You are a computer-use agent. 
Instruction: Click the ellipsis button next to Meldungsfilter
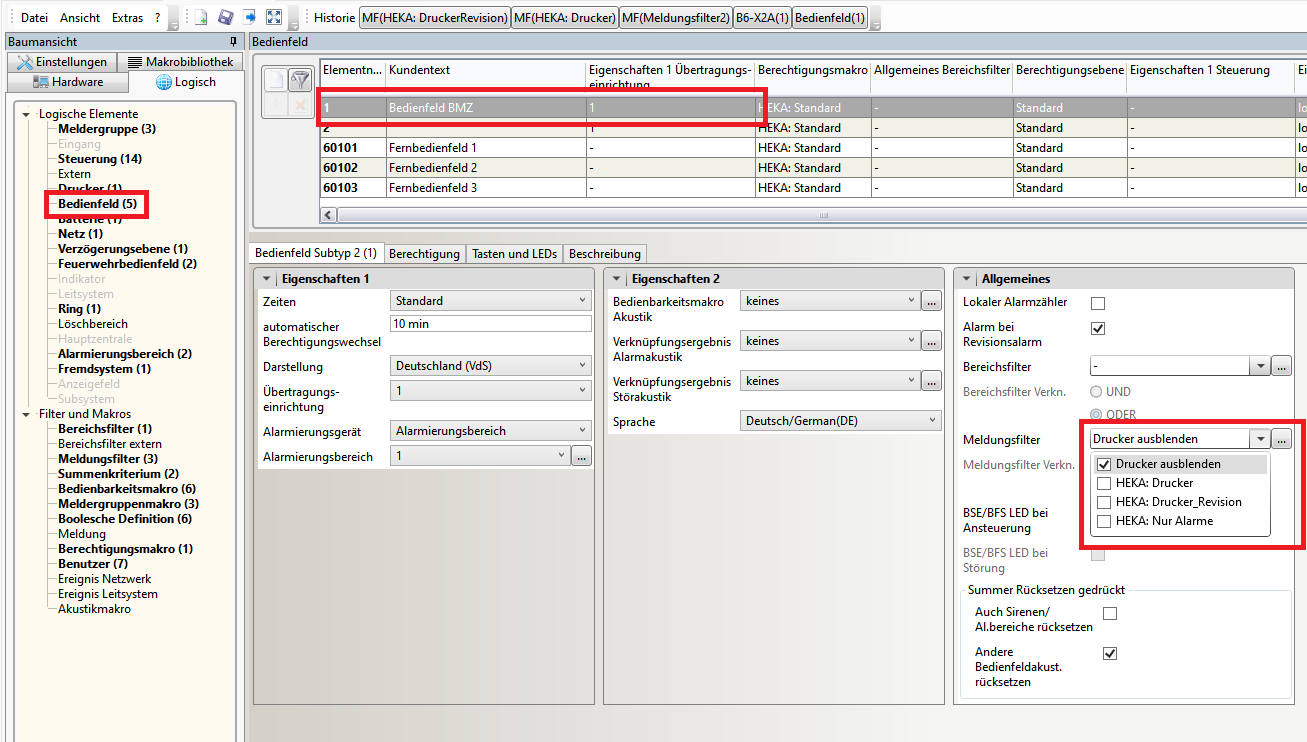tap(1283, 439)
